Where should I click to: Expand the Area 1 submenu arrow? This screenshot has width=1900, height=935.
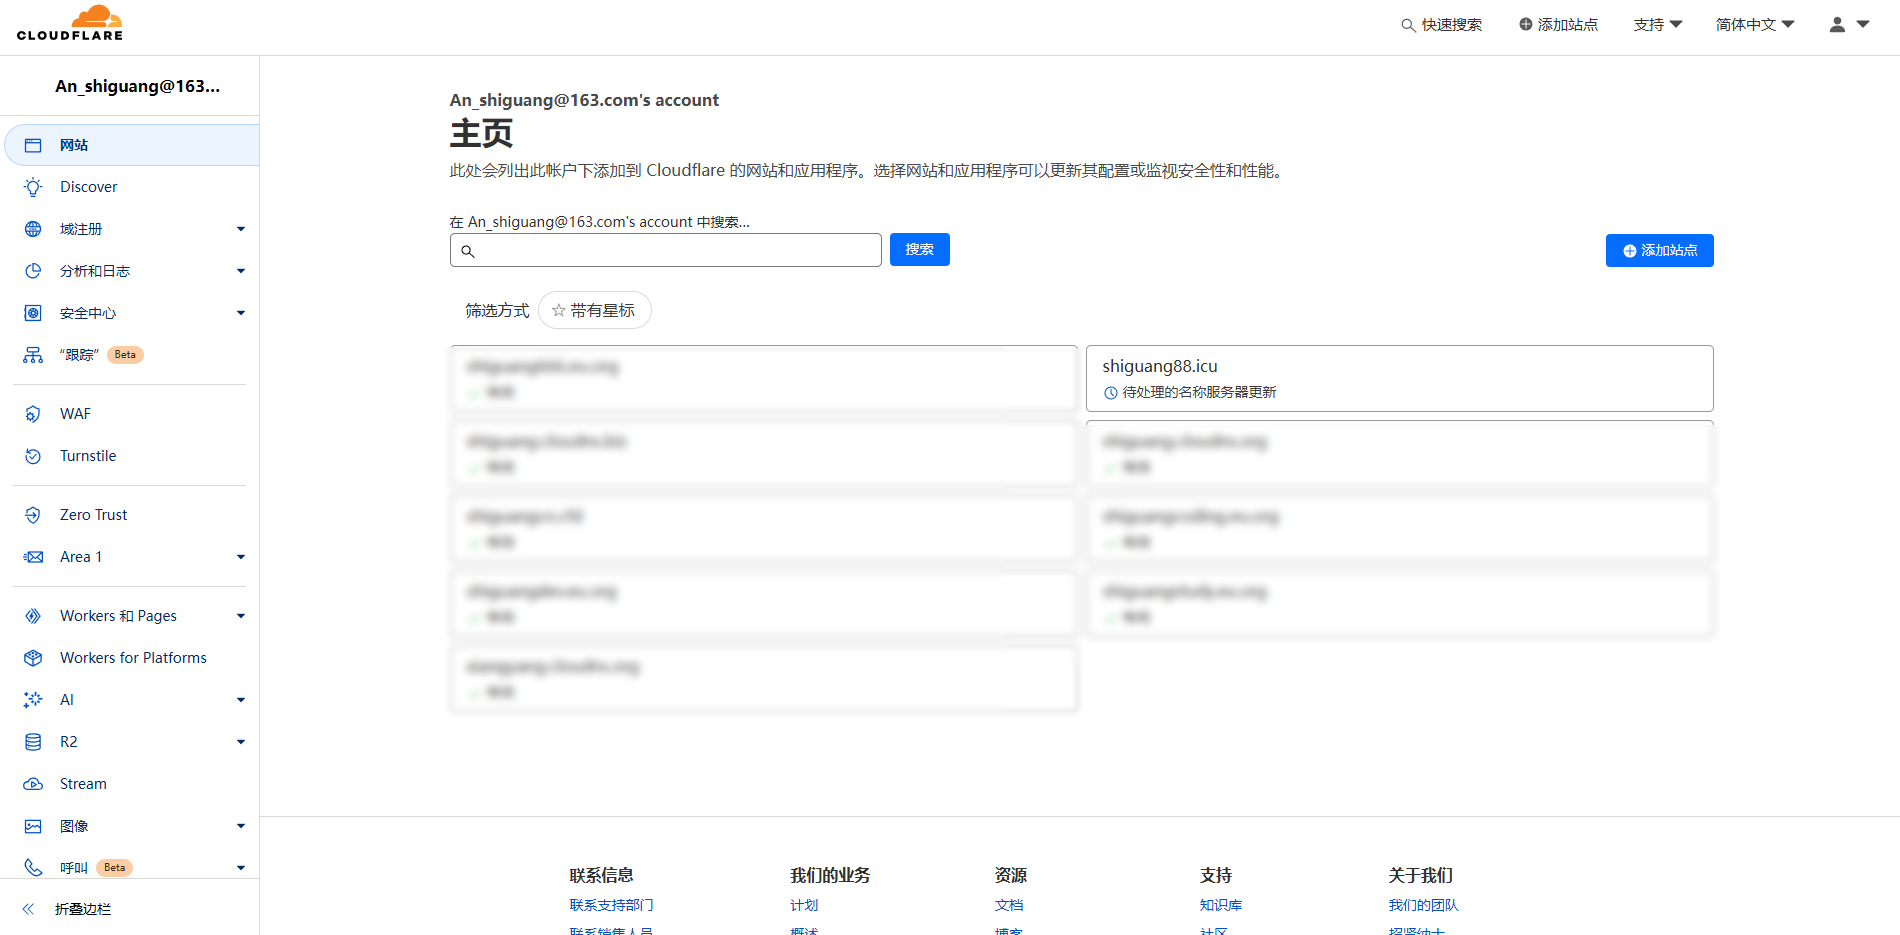[241, 557]
